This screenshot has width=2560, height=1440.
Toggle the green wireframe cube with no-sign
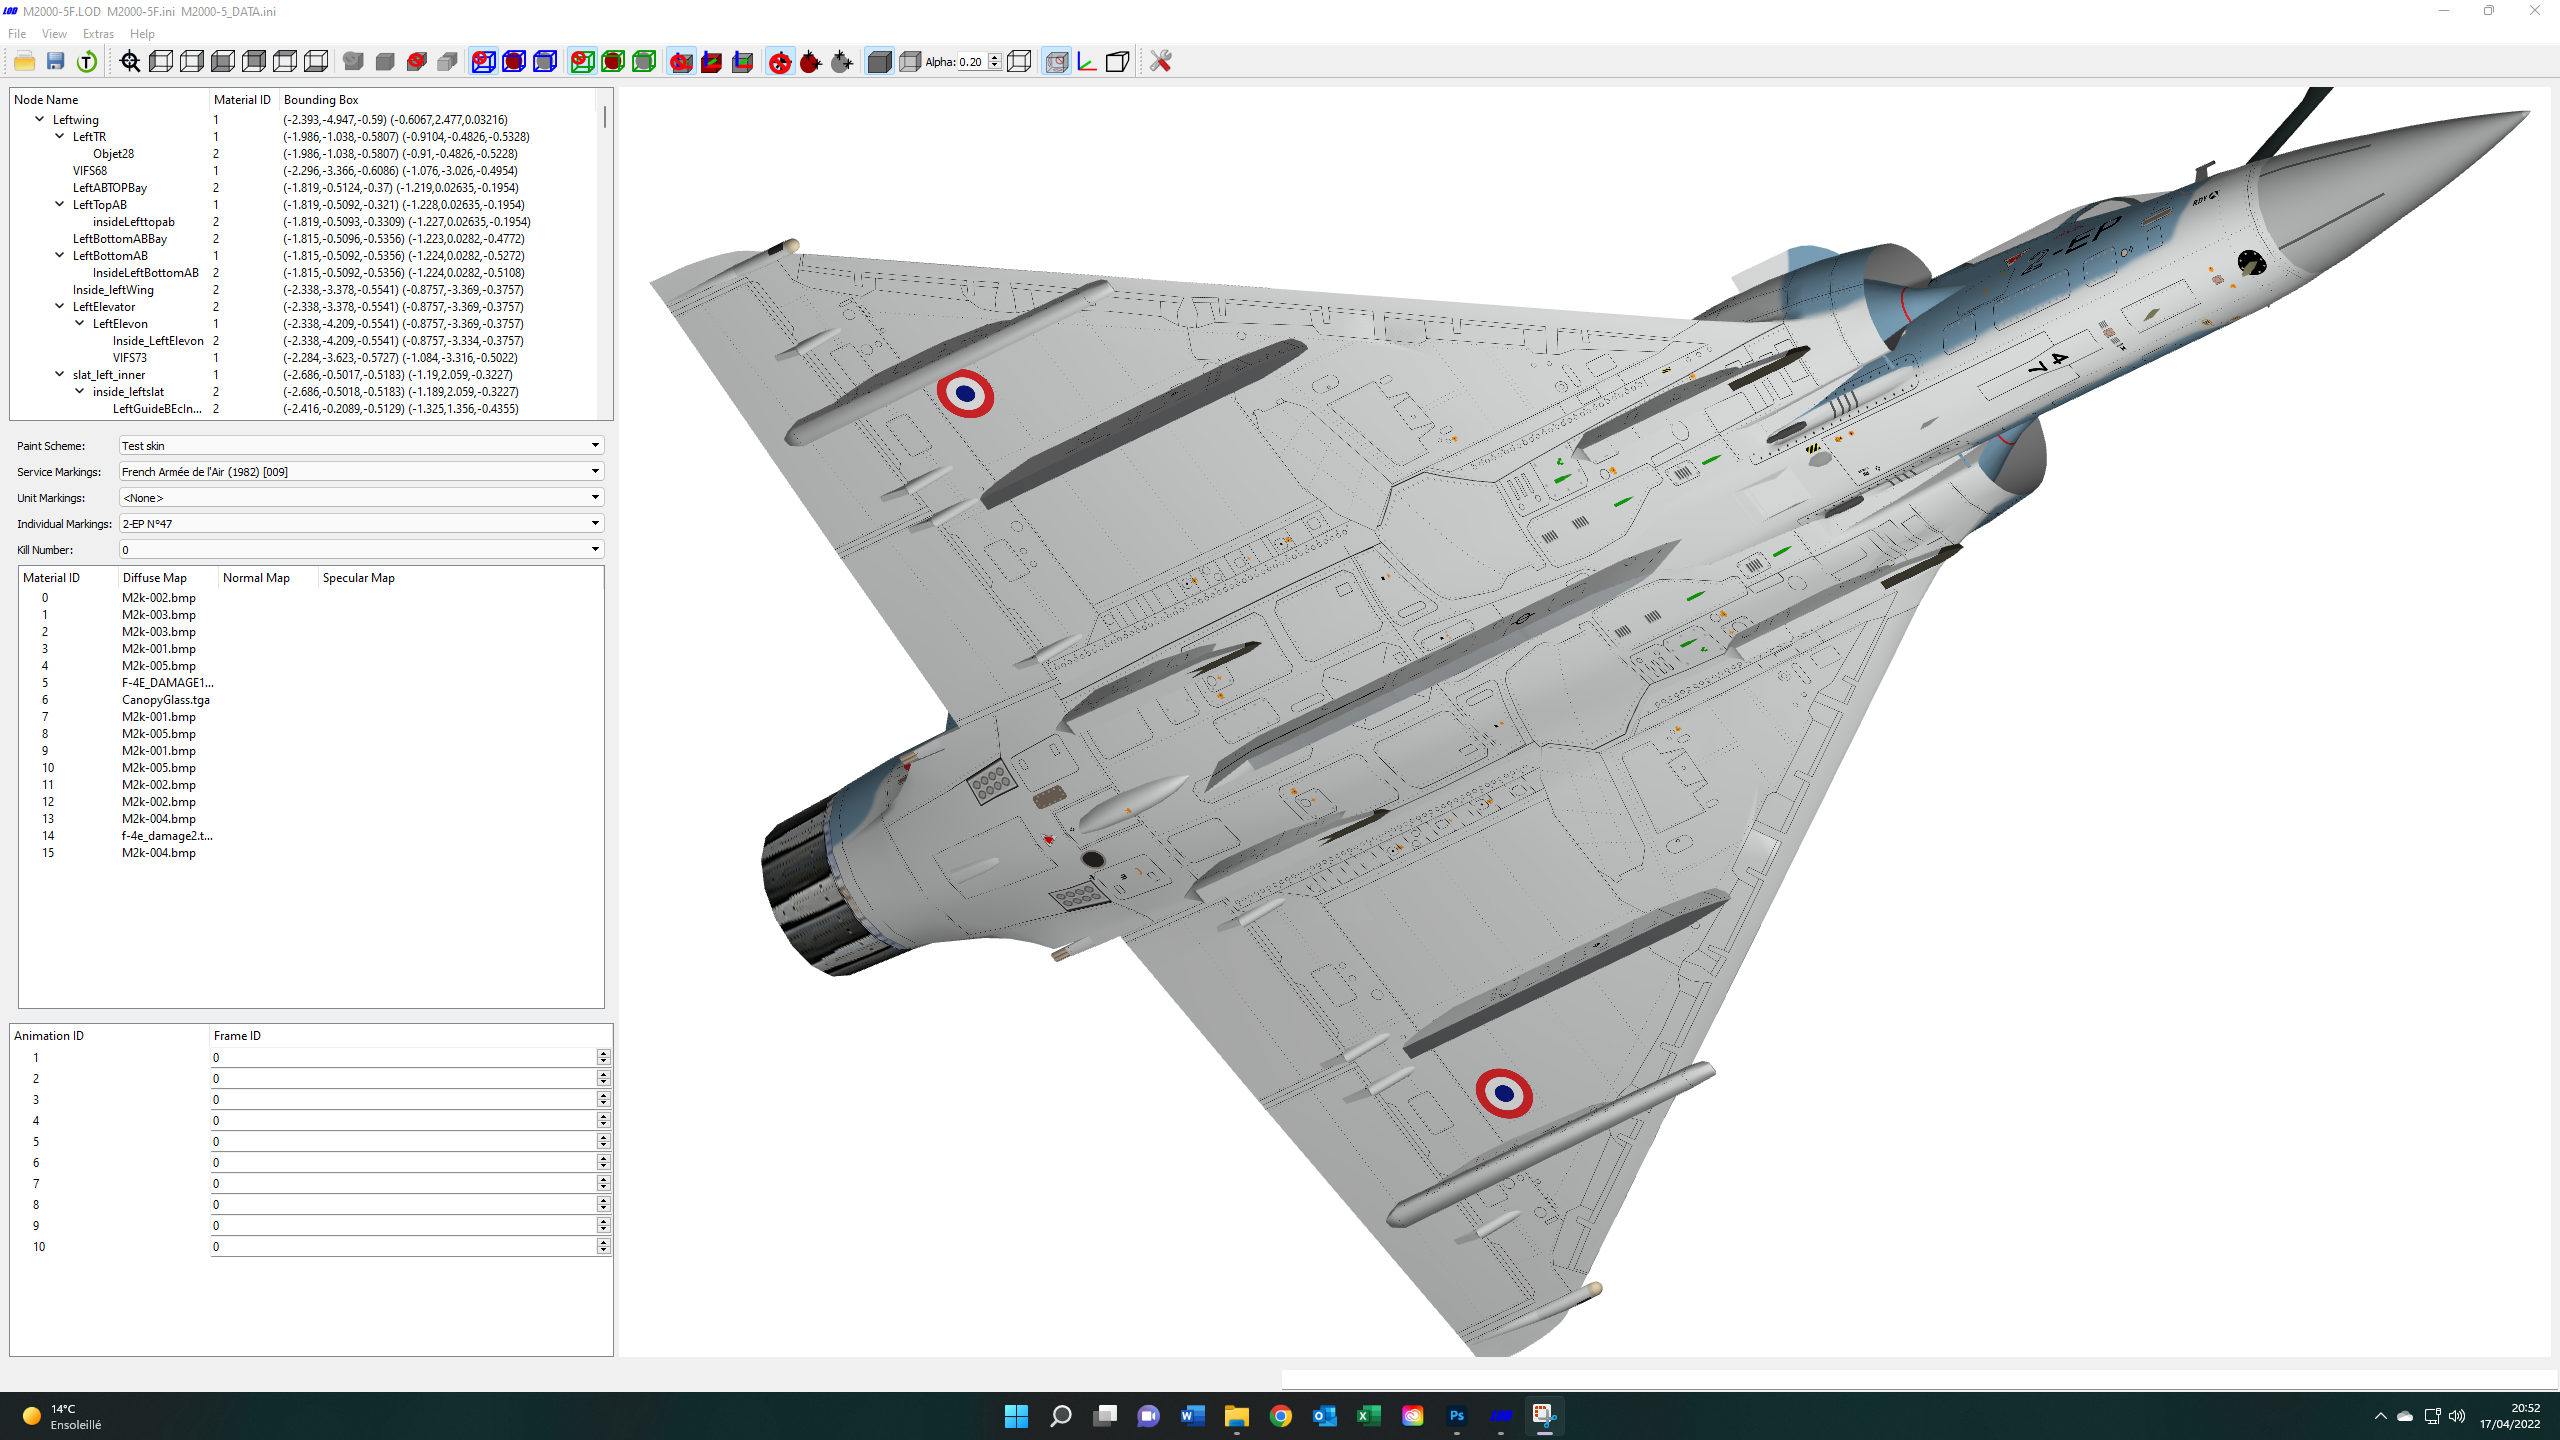tap(582, 62)
